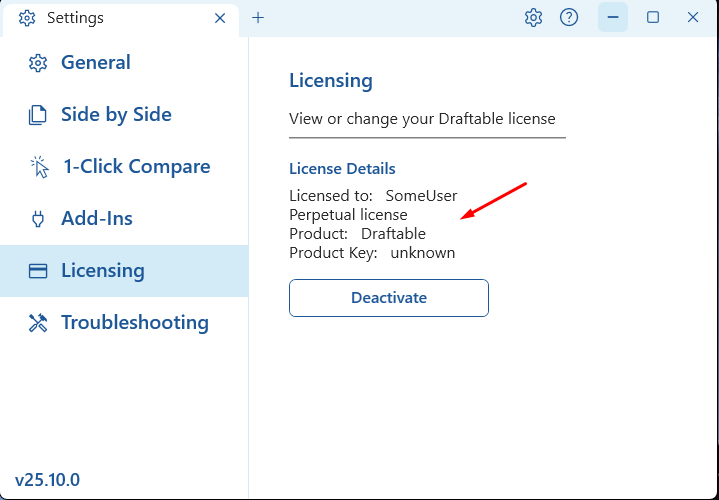Open help with question mark icon
This screenshot has height=500, width=719.
click(569, 18)
